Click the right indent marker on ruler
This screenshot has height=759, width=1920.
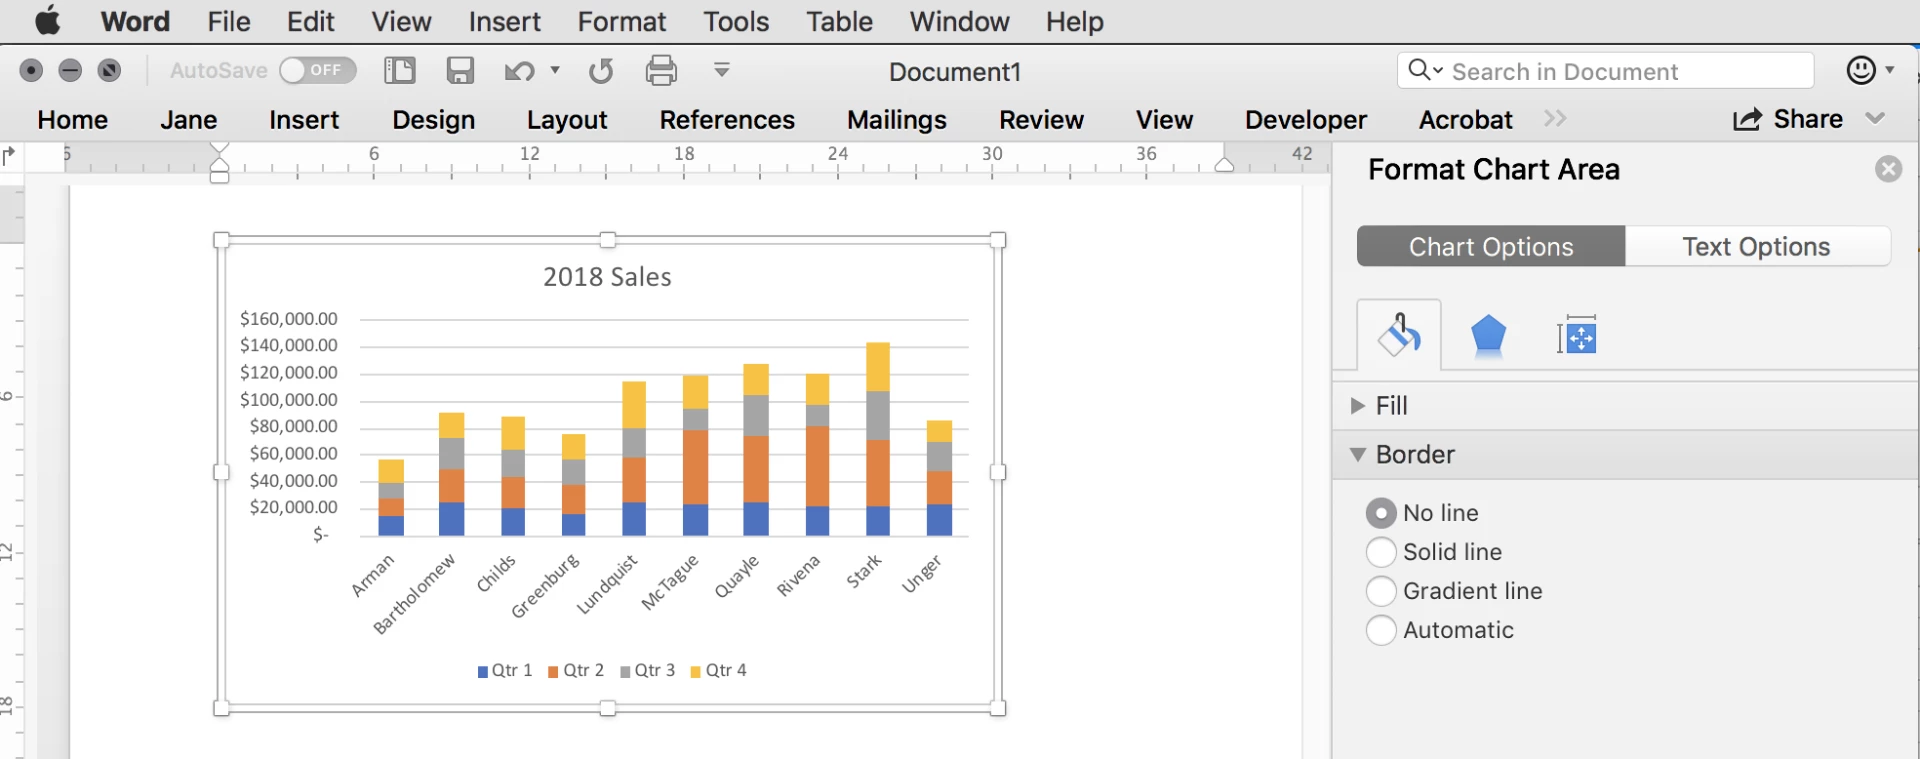click(1224, 164)
